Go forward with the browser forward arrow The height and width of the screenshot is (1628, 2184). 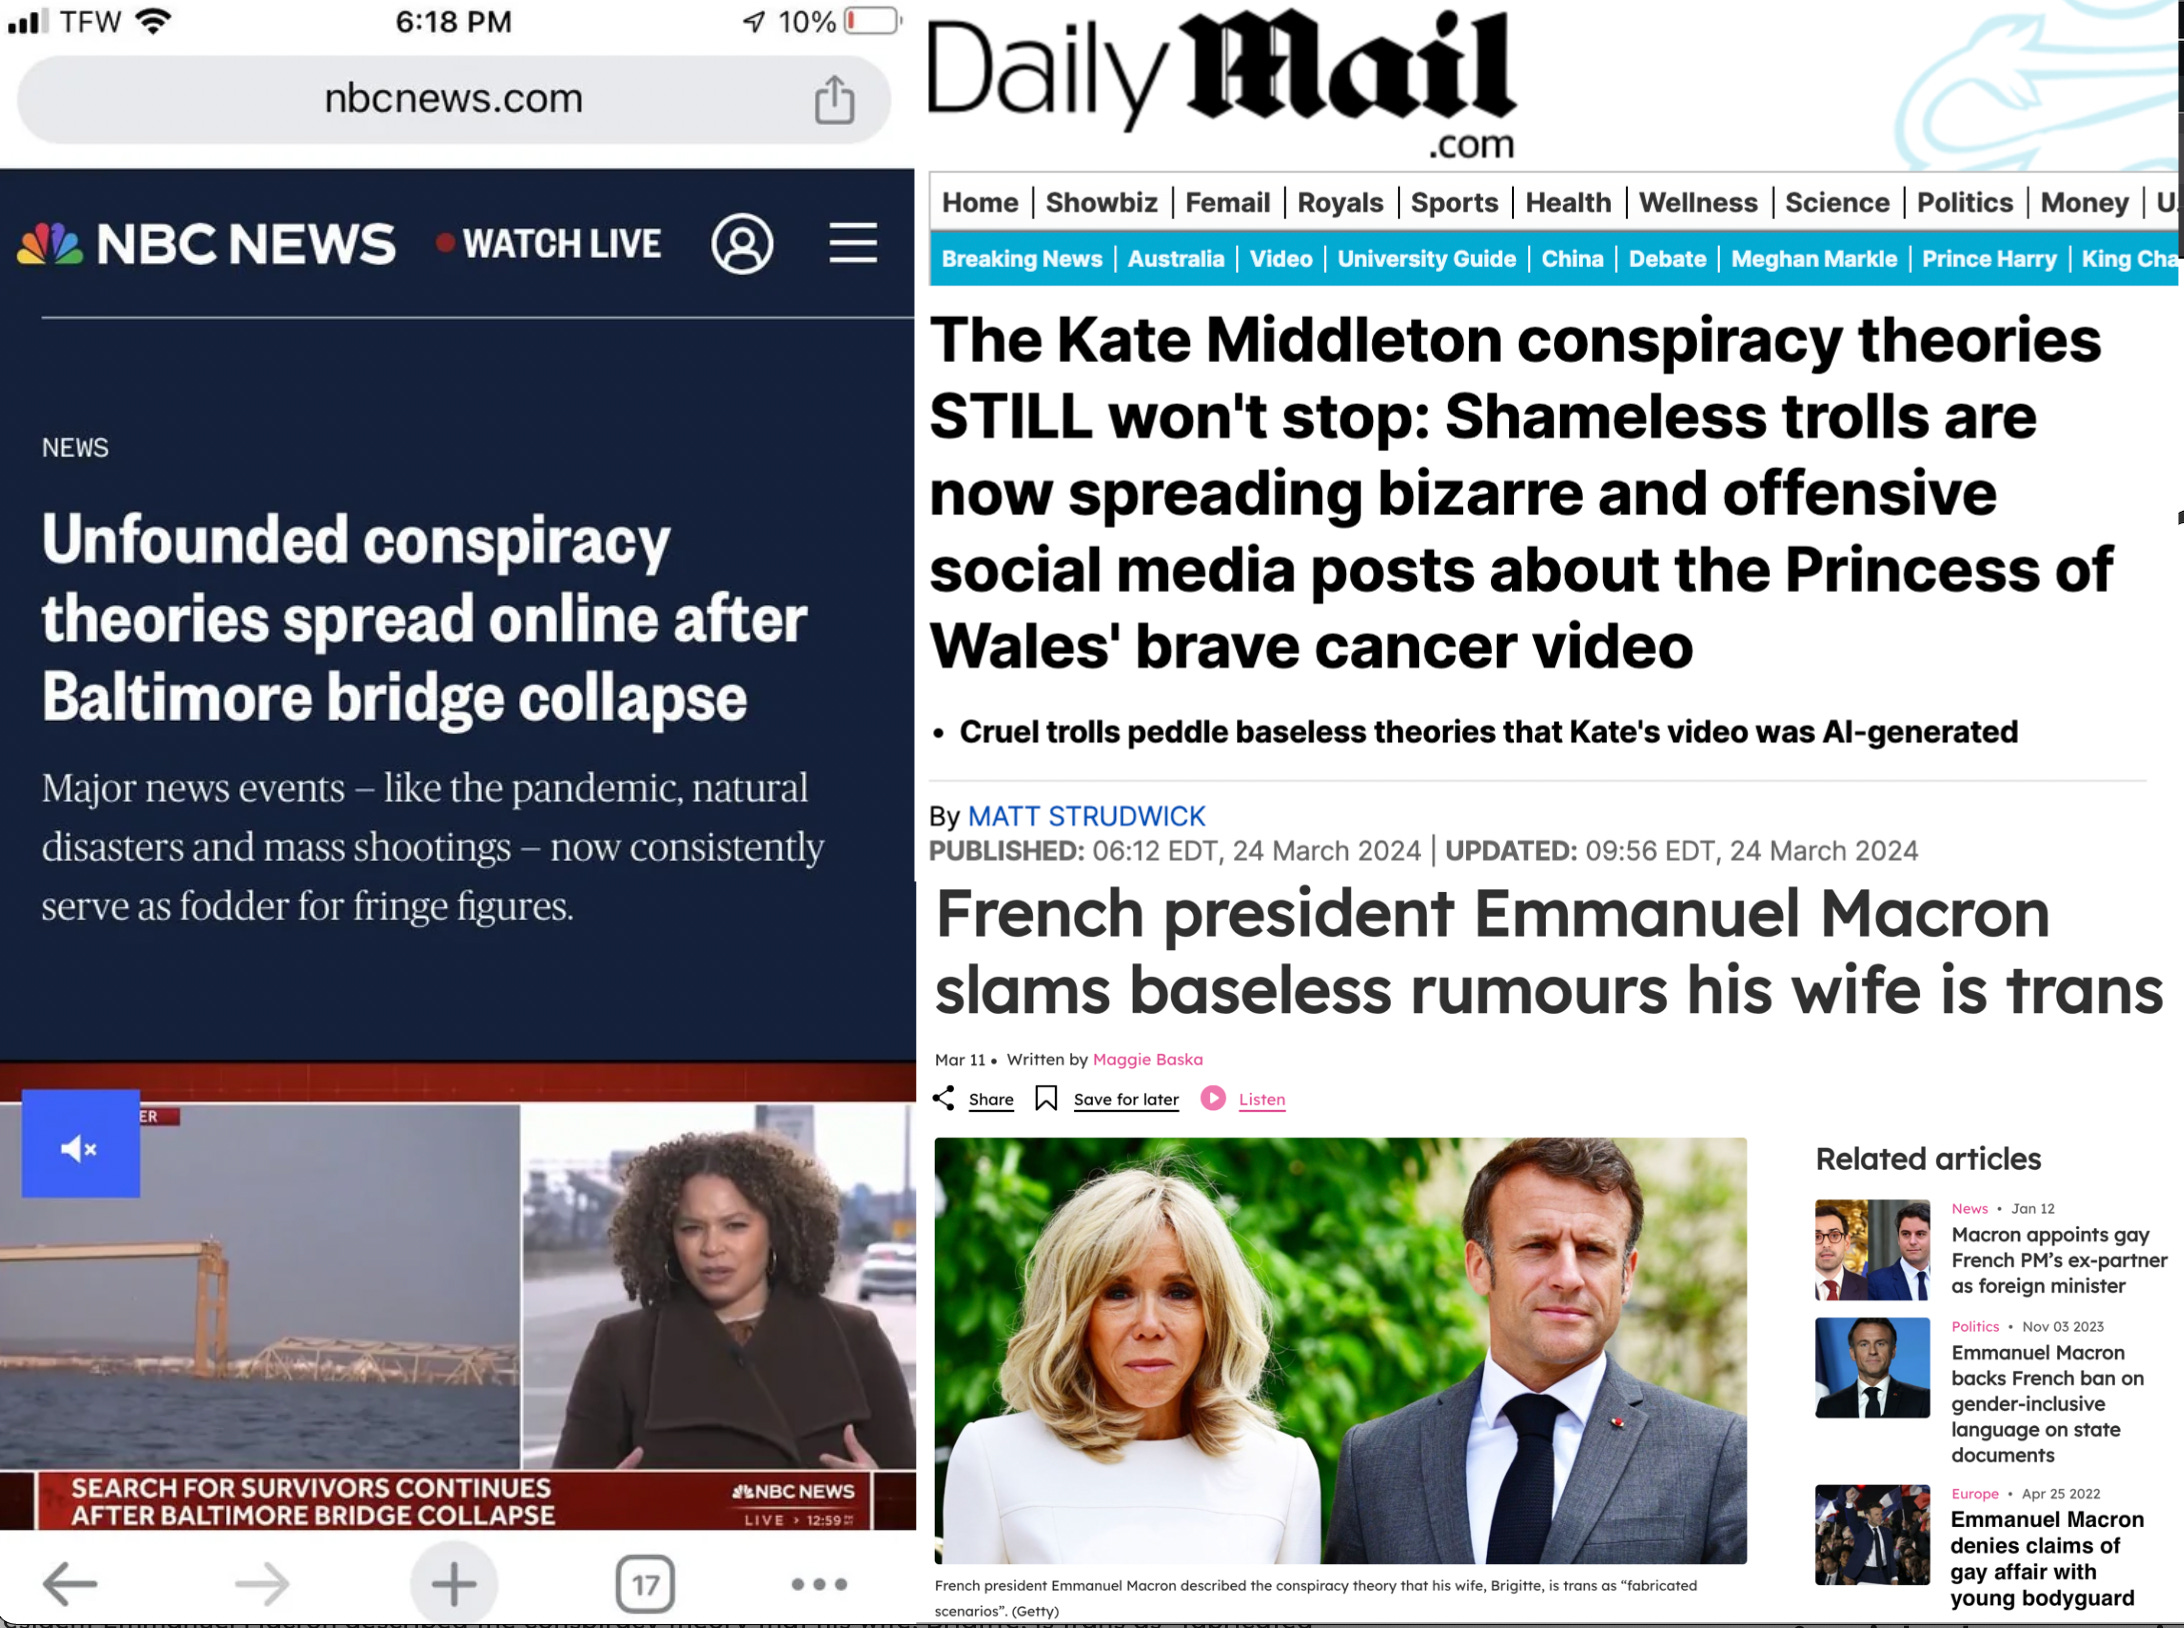click(x=262, y=1584)
